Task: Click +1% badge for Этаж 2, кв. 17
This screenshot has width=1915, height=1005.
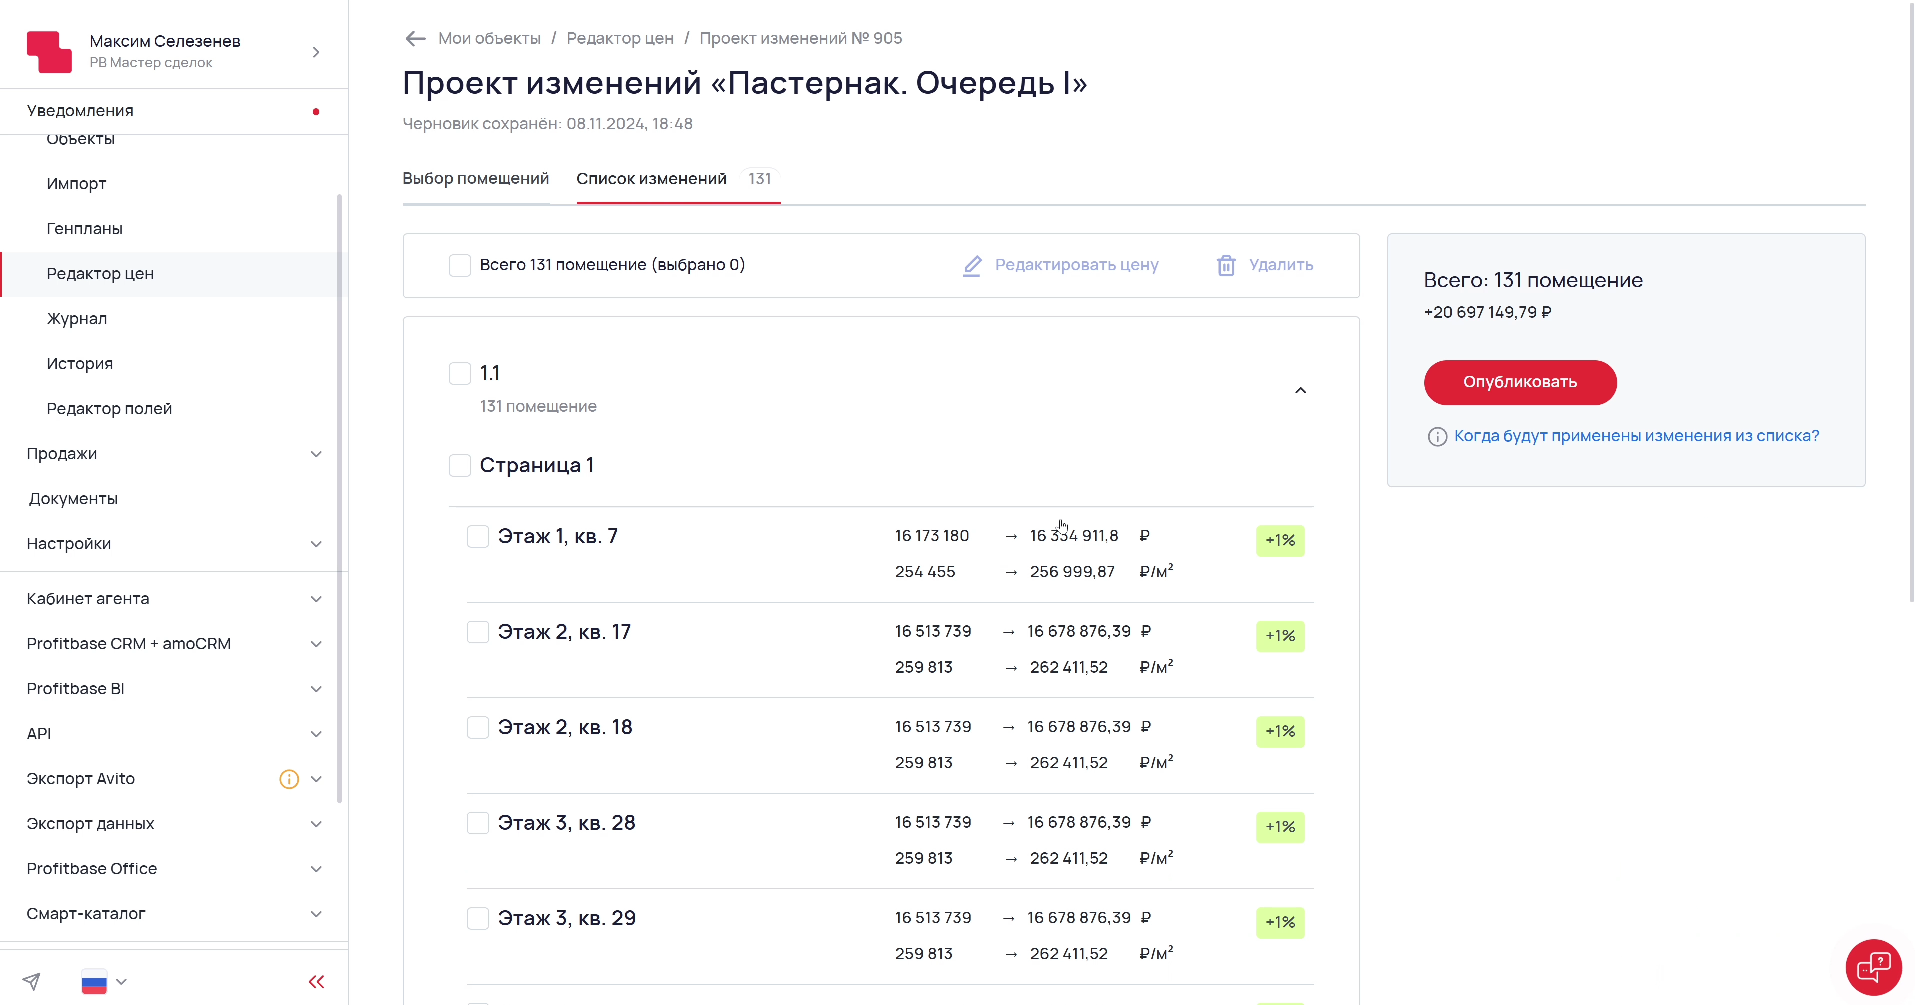Action: [1280, 636]
